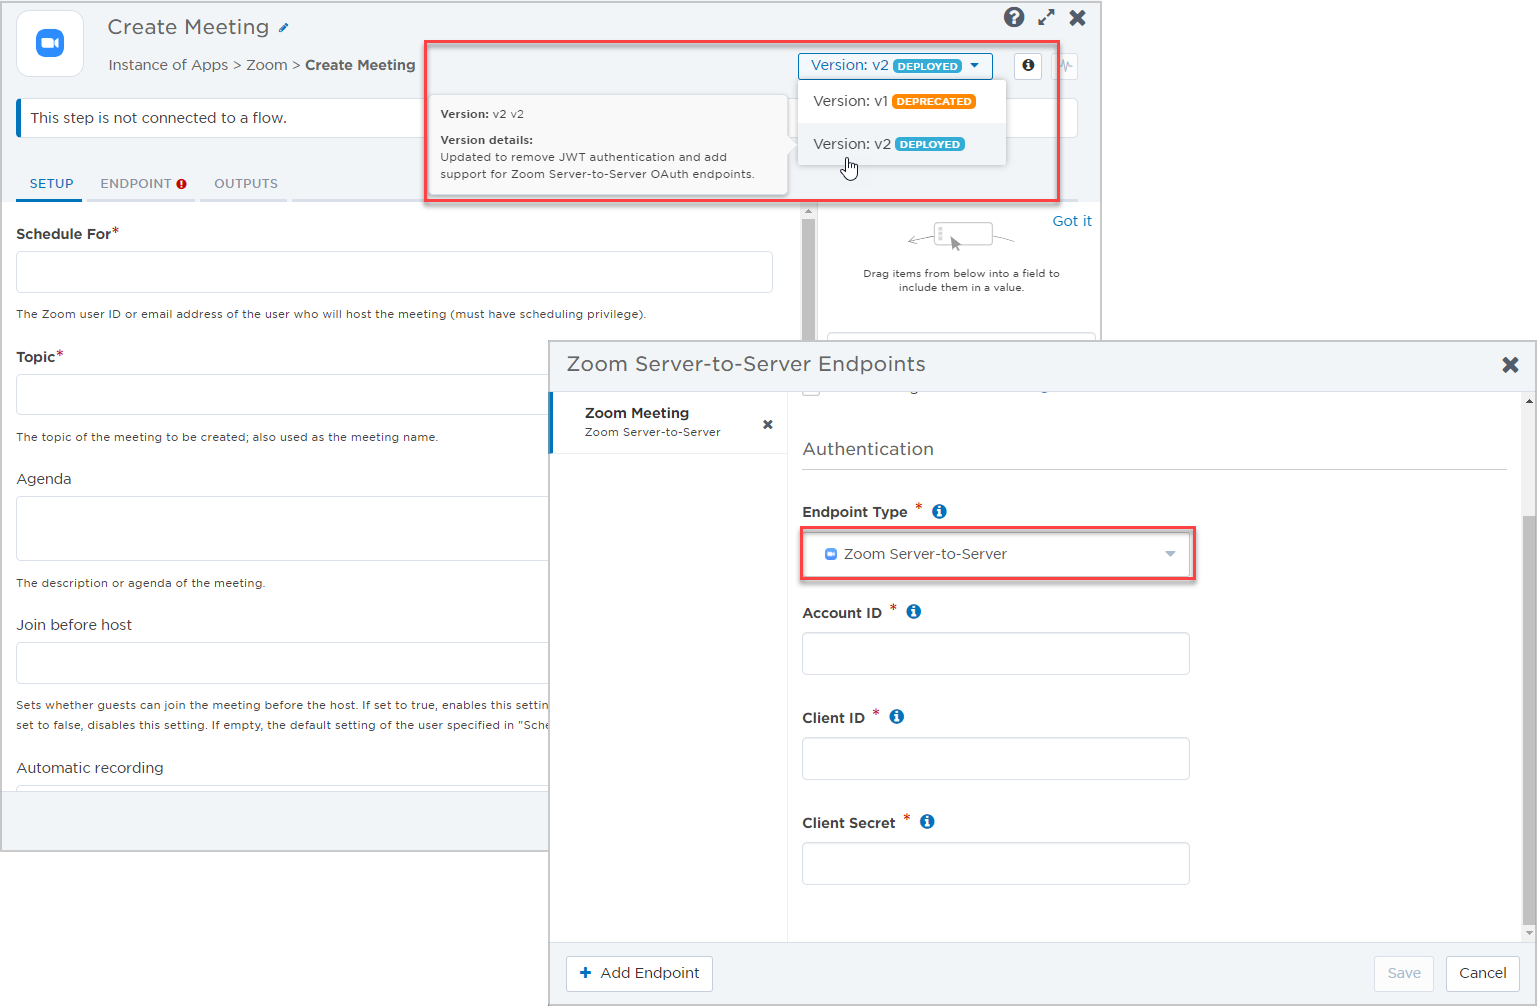
Task: Click the Zoom breadcrumb link
Action: click(x=267, y=65)
